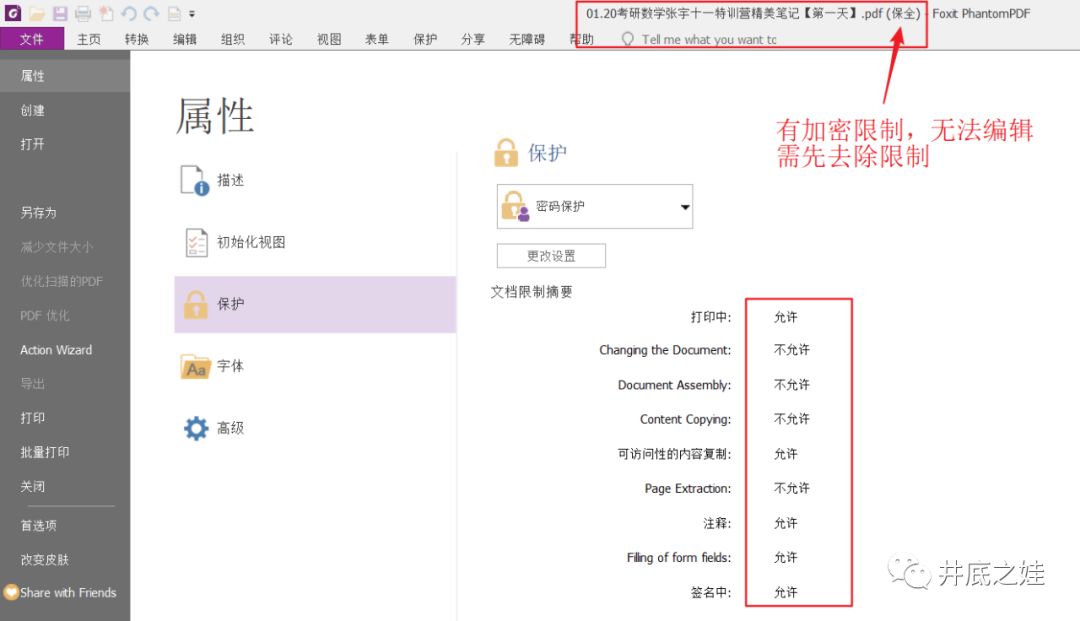This screenshot has height=621, width=1080.
Task: Click the printer icon in quick toolbar
Action: click(83, 13)
